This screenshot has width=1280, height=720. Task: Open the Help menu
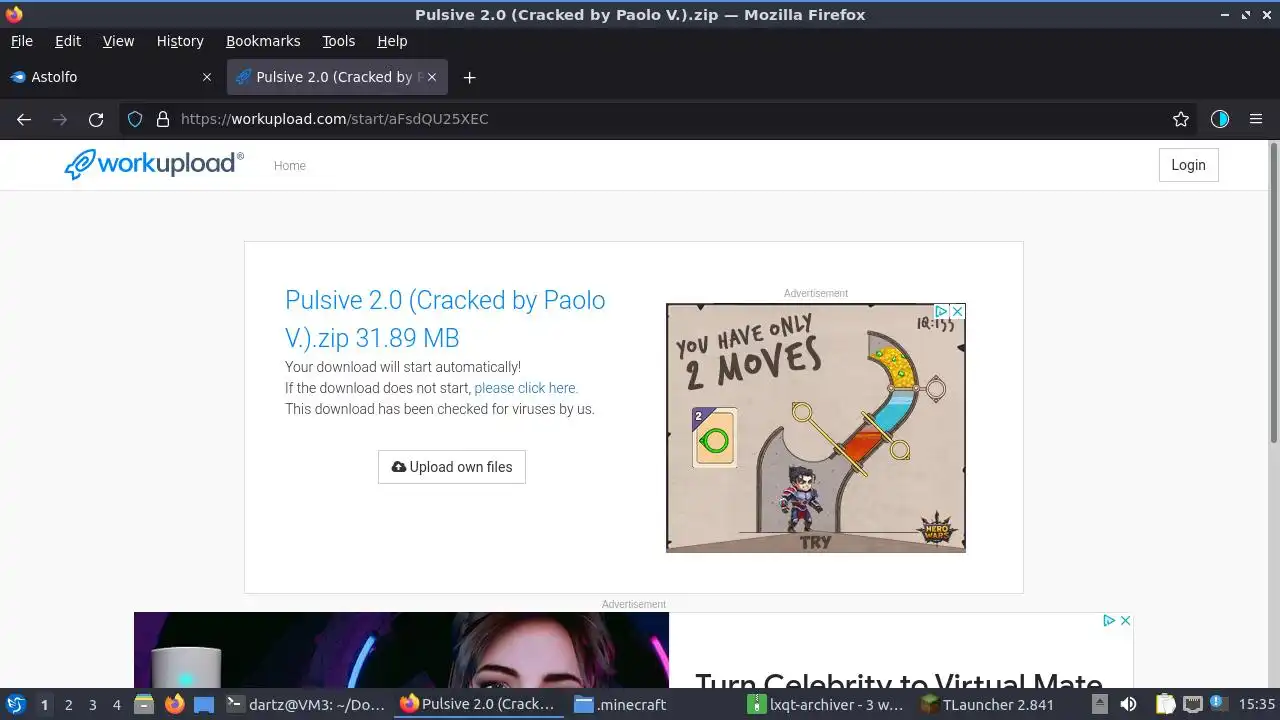pos(392,41)
